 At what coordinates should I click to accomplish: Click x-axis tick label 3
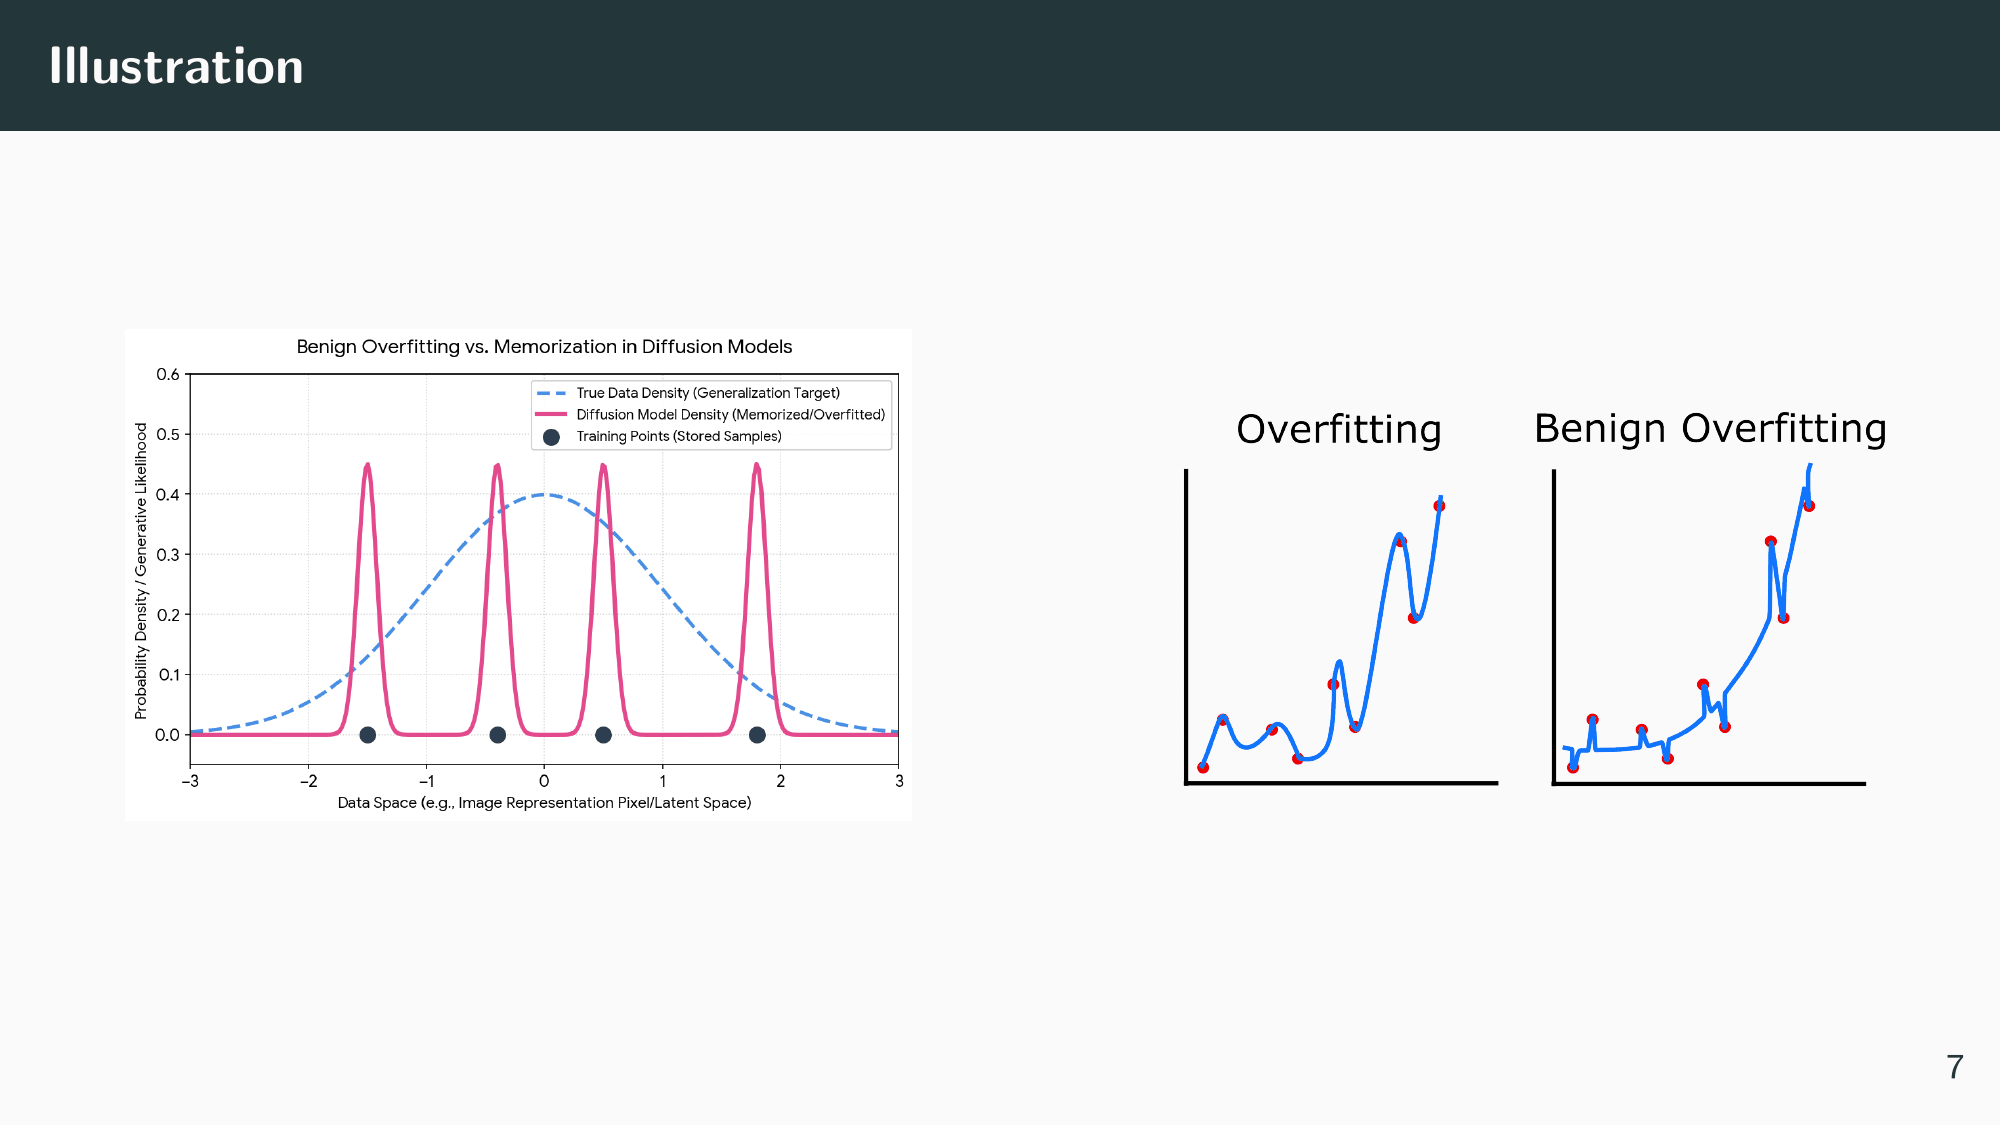click(x=899, y=781)
